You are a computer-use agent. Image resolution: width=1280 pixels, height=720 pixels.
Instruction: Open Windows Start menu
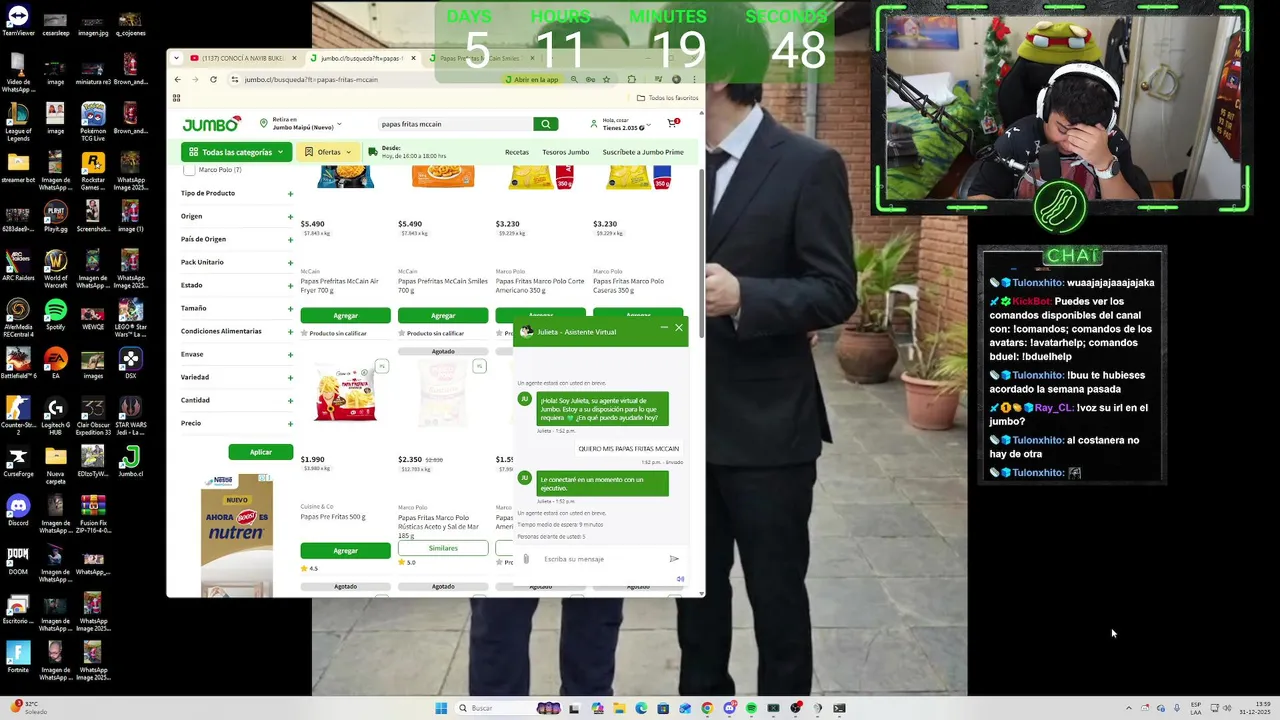[x=441, y=708]
